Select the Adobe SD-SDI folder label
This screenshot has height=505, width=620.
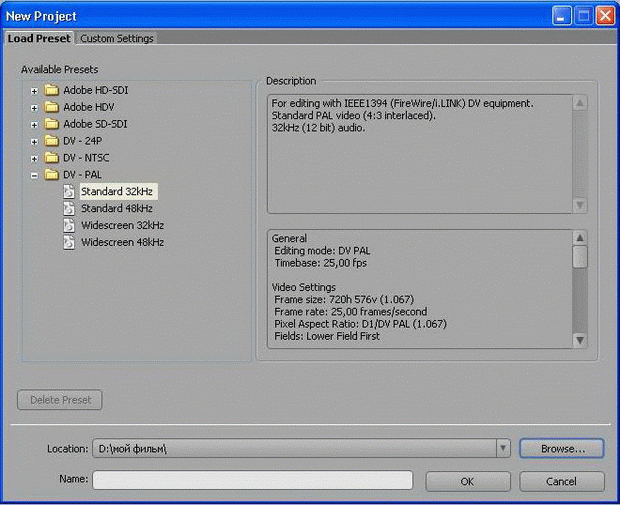point(95,124)
